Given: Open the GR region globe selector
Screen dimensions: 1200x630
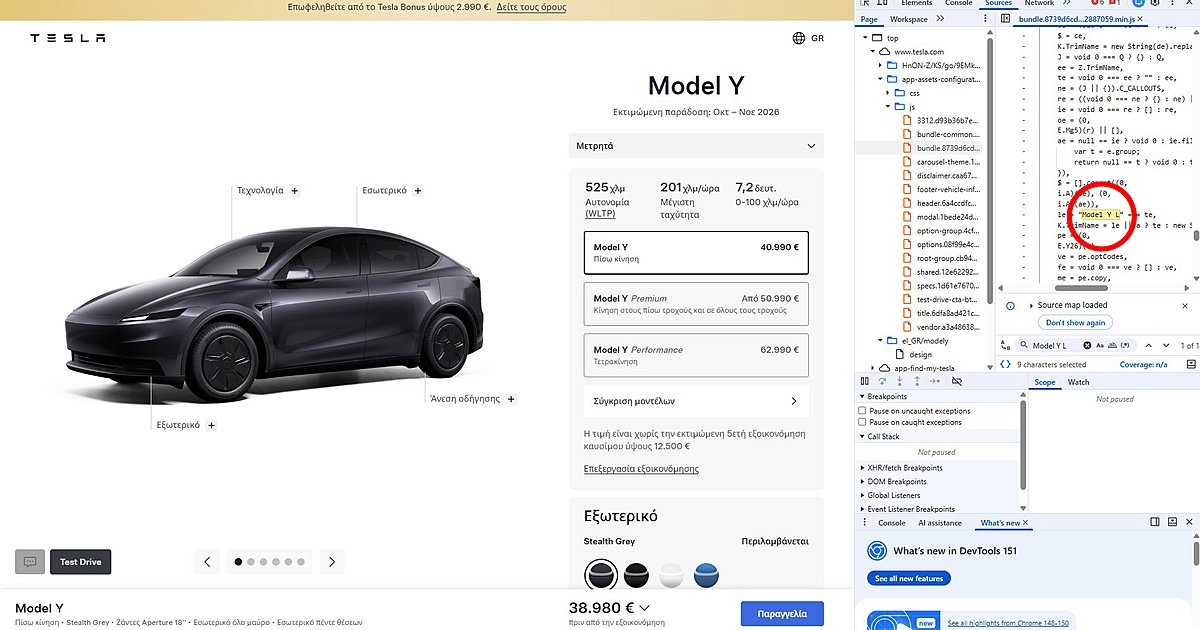Looking at the screenshot, I should click(x=808, y=38).
